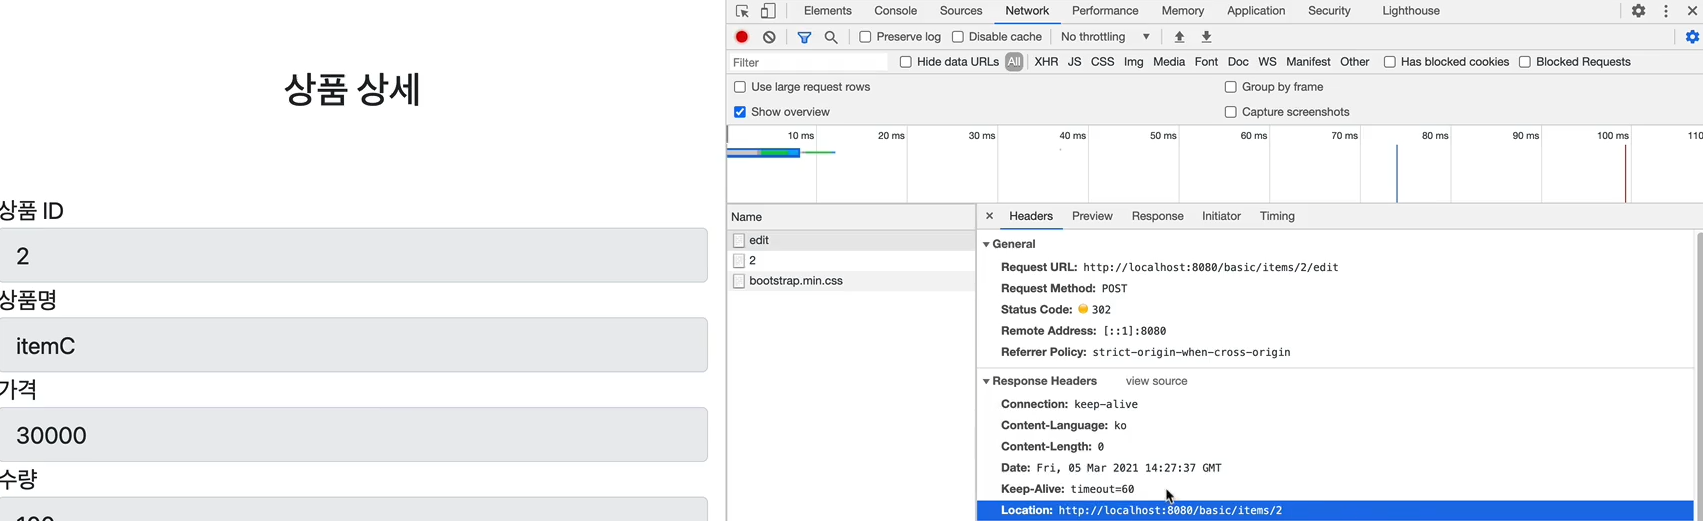This screenshot has width=1703, height=521.
Task: Open the No throttling dropdown
Action: (x=1105, y=37)
